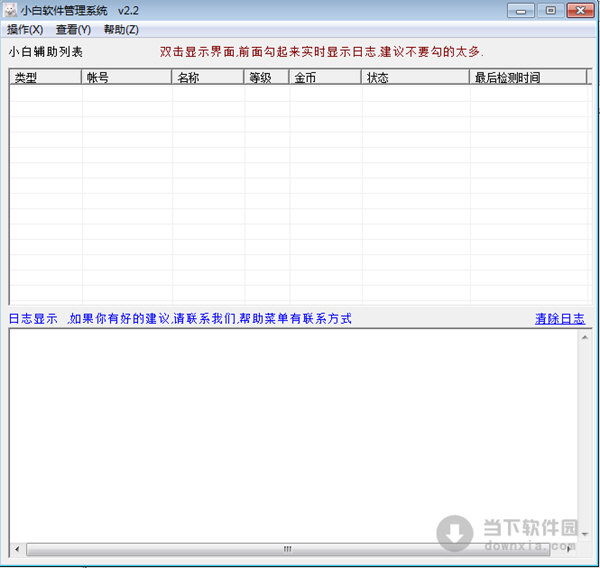This screenshot has height=568, width=600.
Task: Sort list by 名称 column header
Action: pyautogui.click(x=208, y=77)
